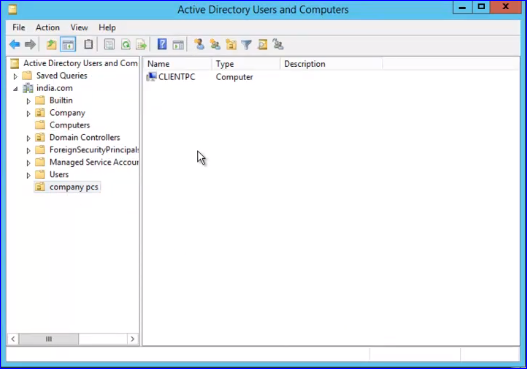Minimize the Active Directory window

[x=462, y=7]
